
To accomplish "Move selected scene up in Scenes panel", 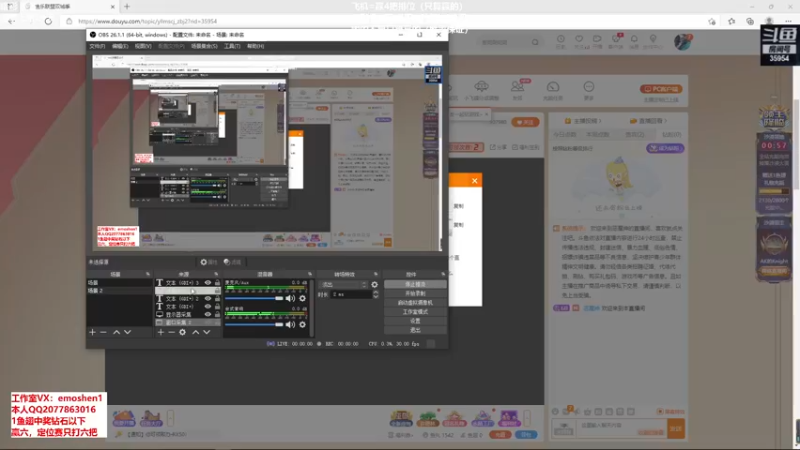I will pyautogui.click(x=116, y=332).
